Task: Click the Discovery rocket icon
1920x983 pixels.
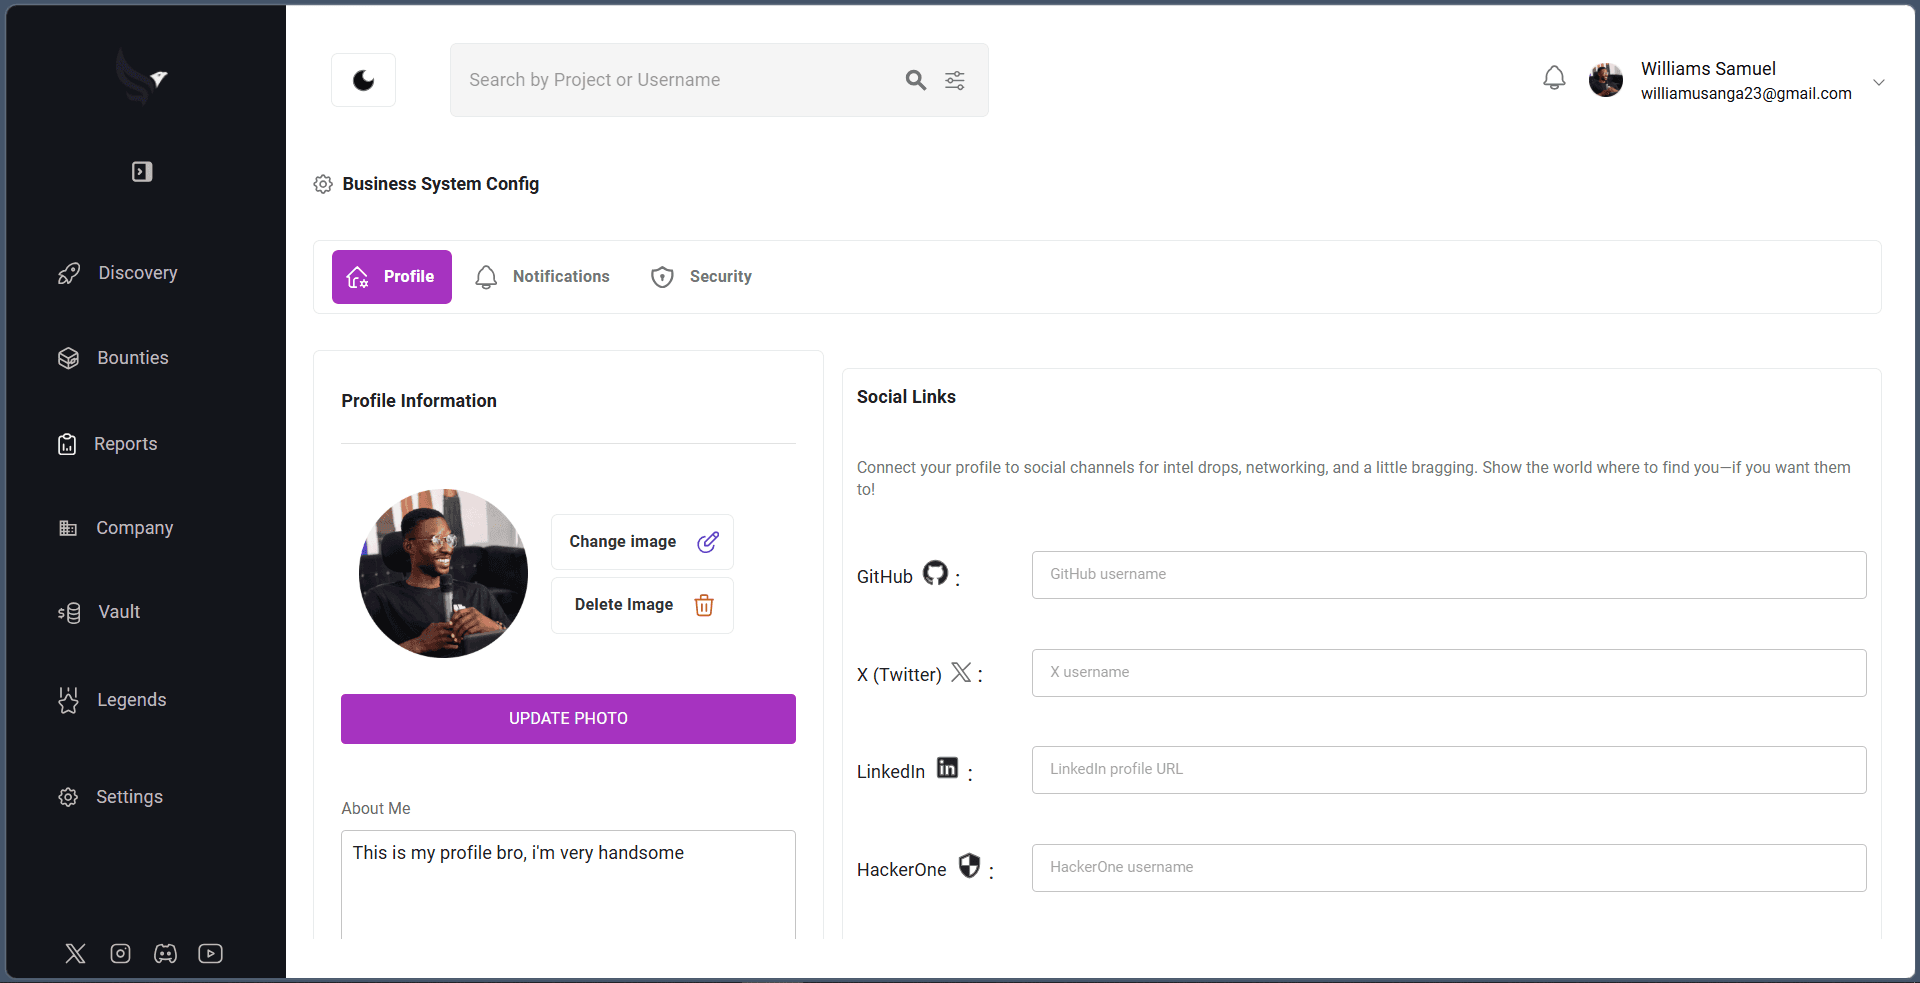Action: click(69, 274)
